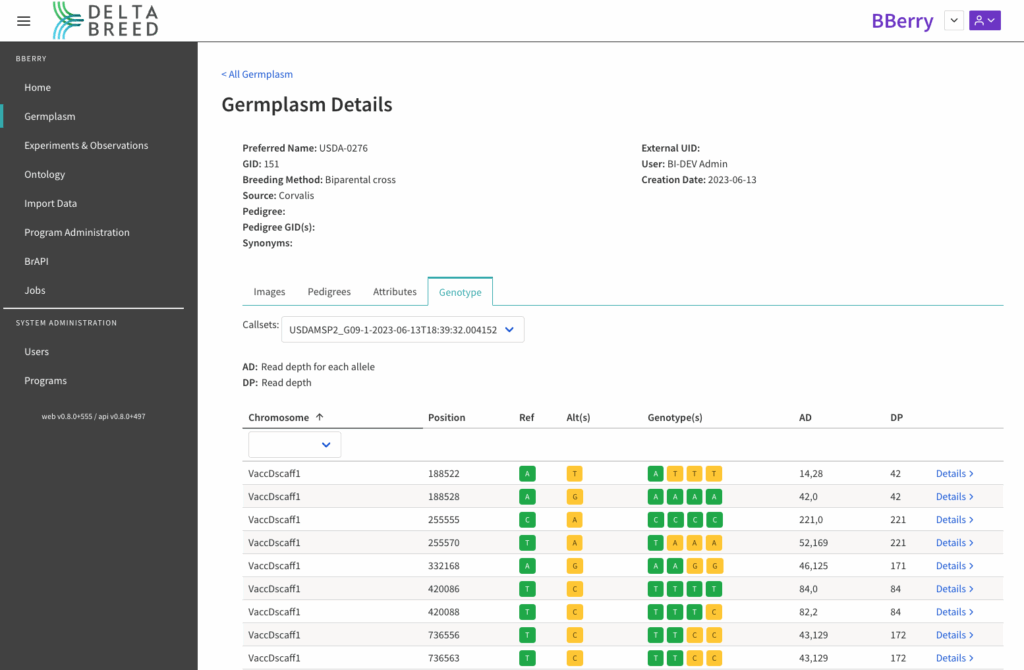Click green Ref allele A badge for position 188522

[x=526, y=474]
